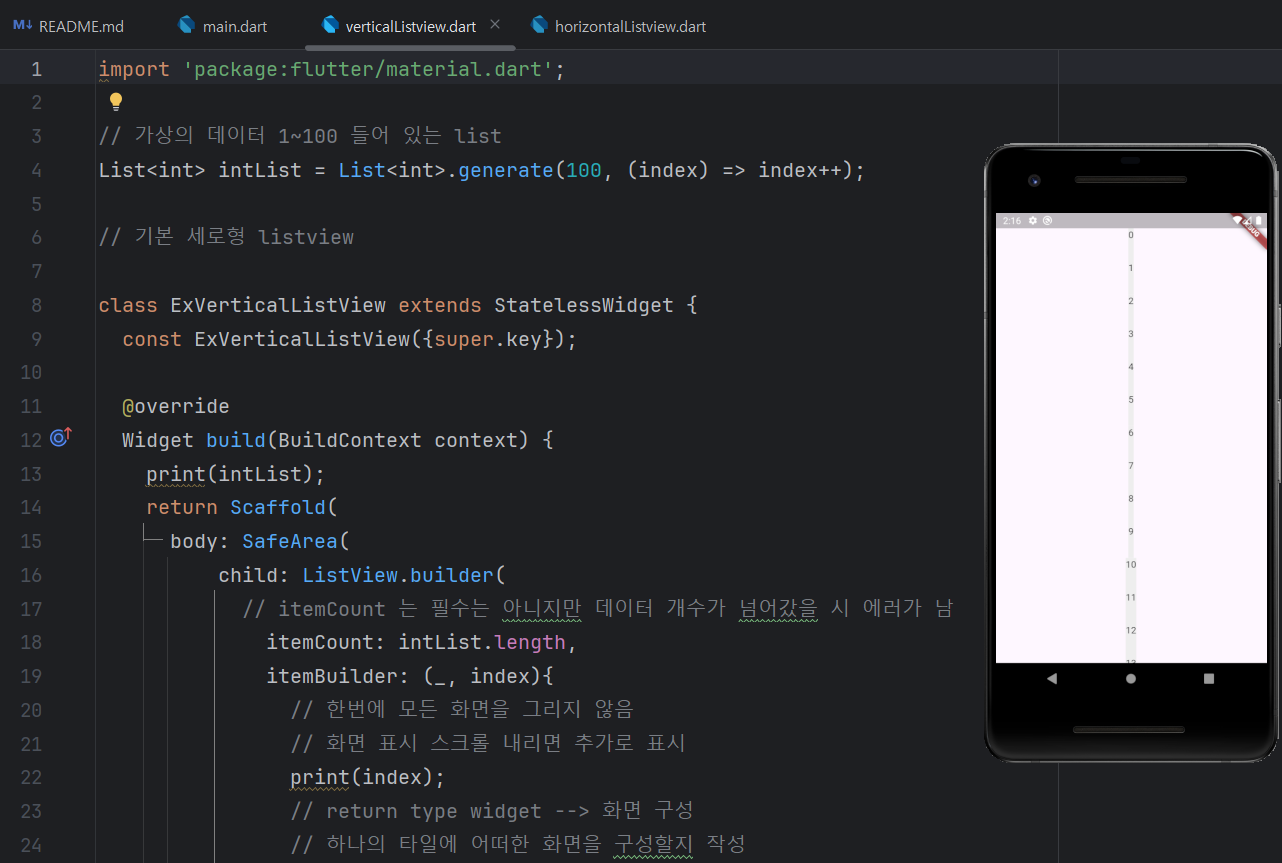Click the Markdown file icon on README.md tab
1282x863 pixels.
(x=22, y=25)
